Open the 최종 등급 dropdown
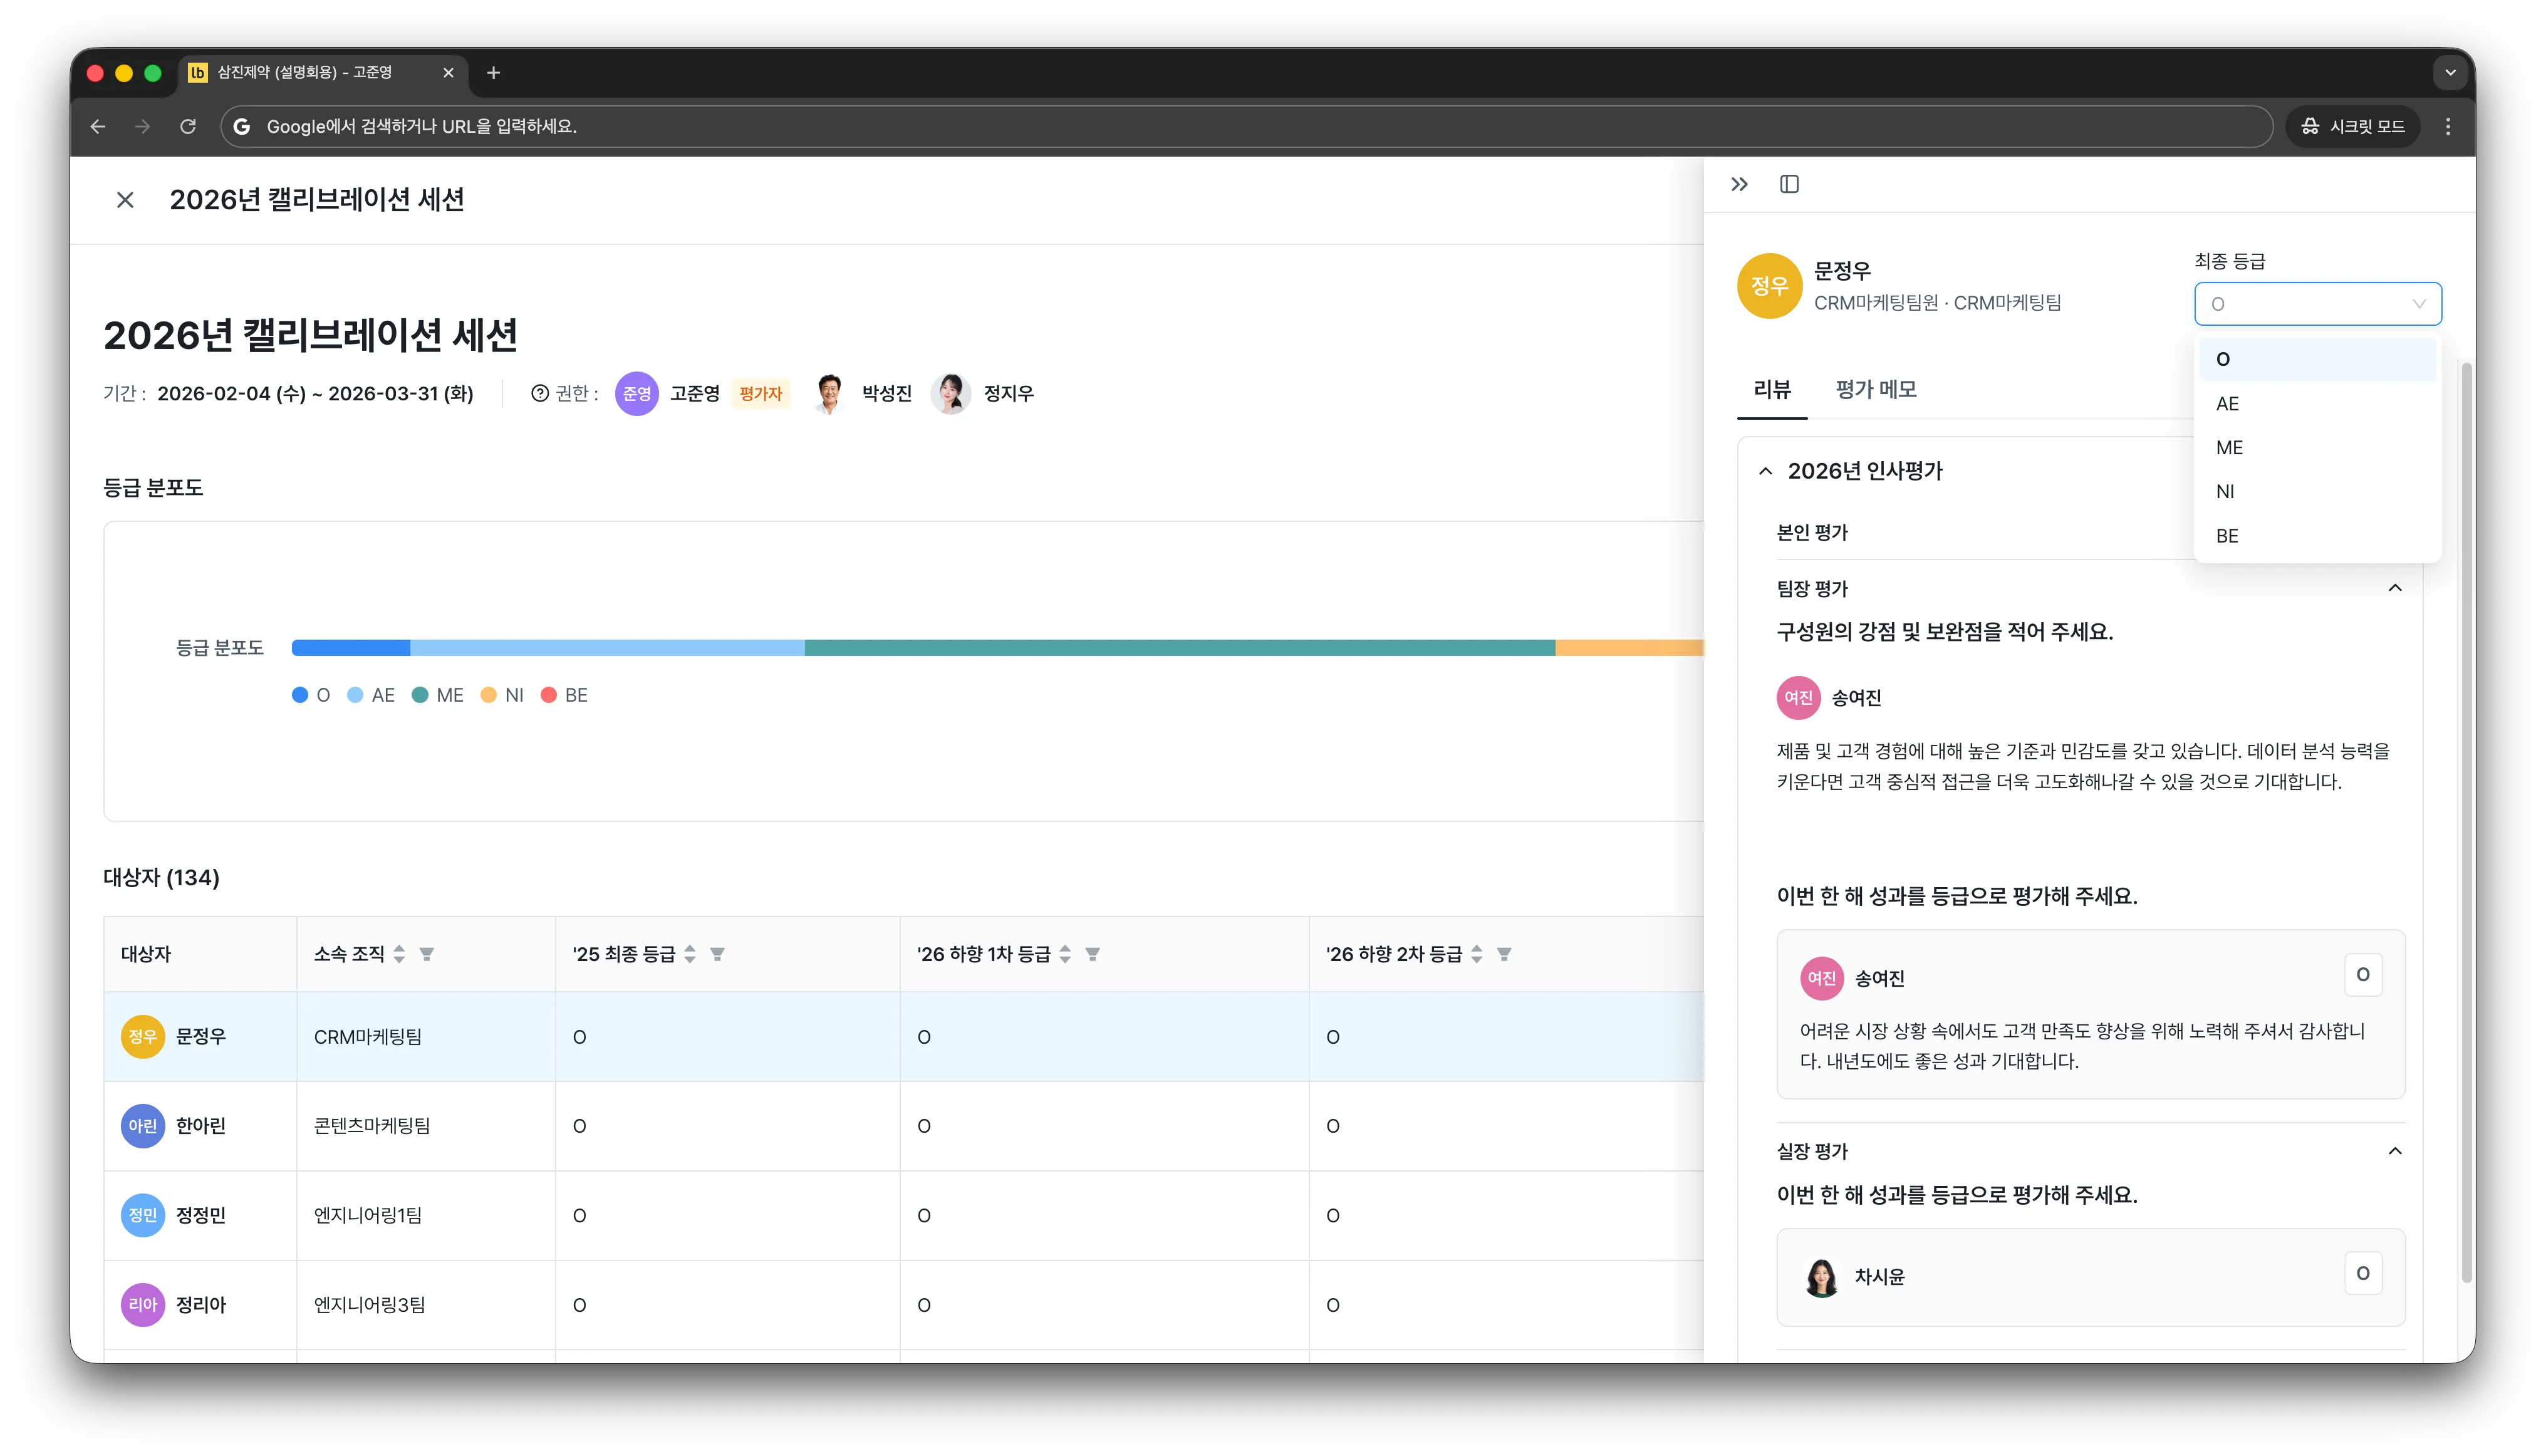2546x1456 pixels. [2317, 304]
